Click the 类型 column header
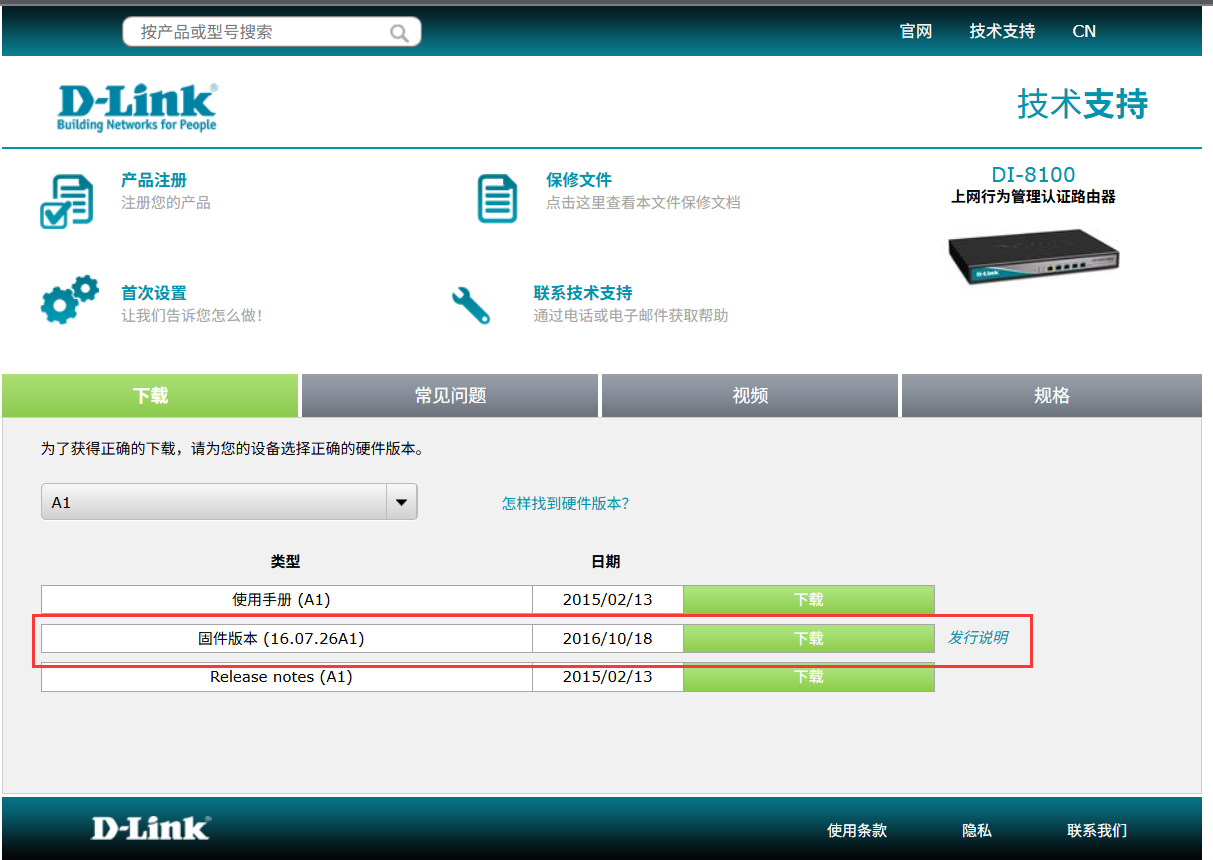The image size is (1213, 860). click(285, 562)
